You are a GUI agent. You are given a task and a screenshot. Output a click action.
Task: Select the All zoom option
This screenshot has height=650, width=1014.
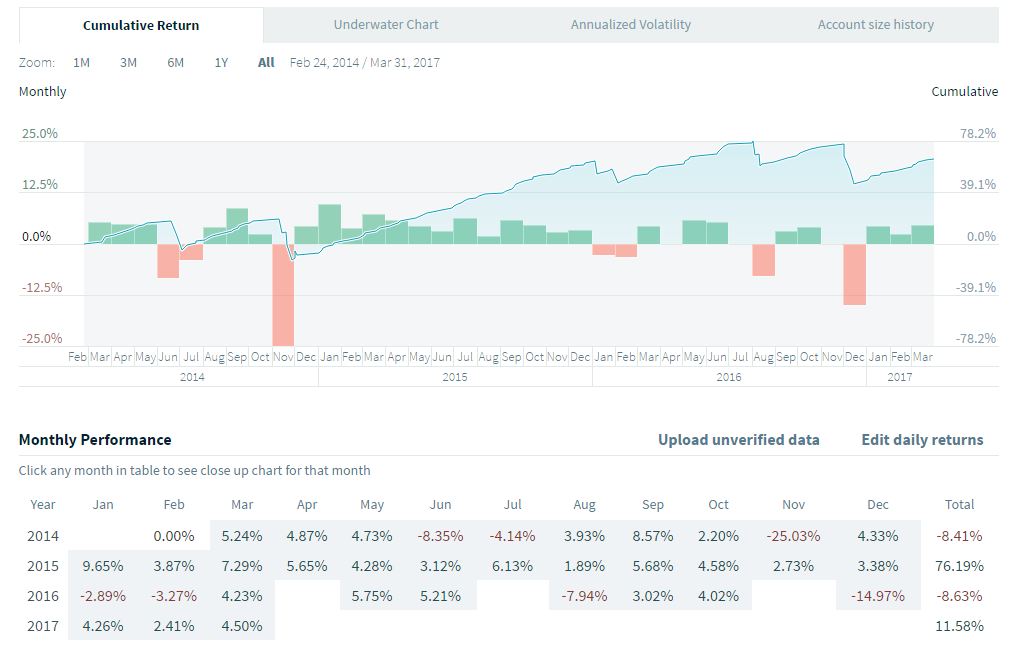[x=266, y=63]
